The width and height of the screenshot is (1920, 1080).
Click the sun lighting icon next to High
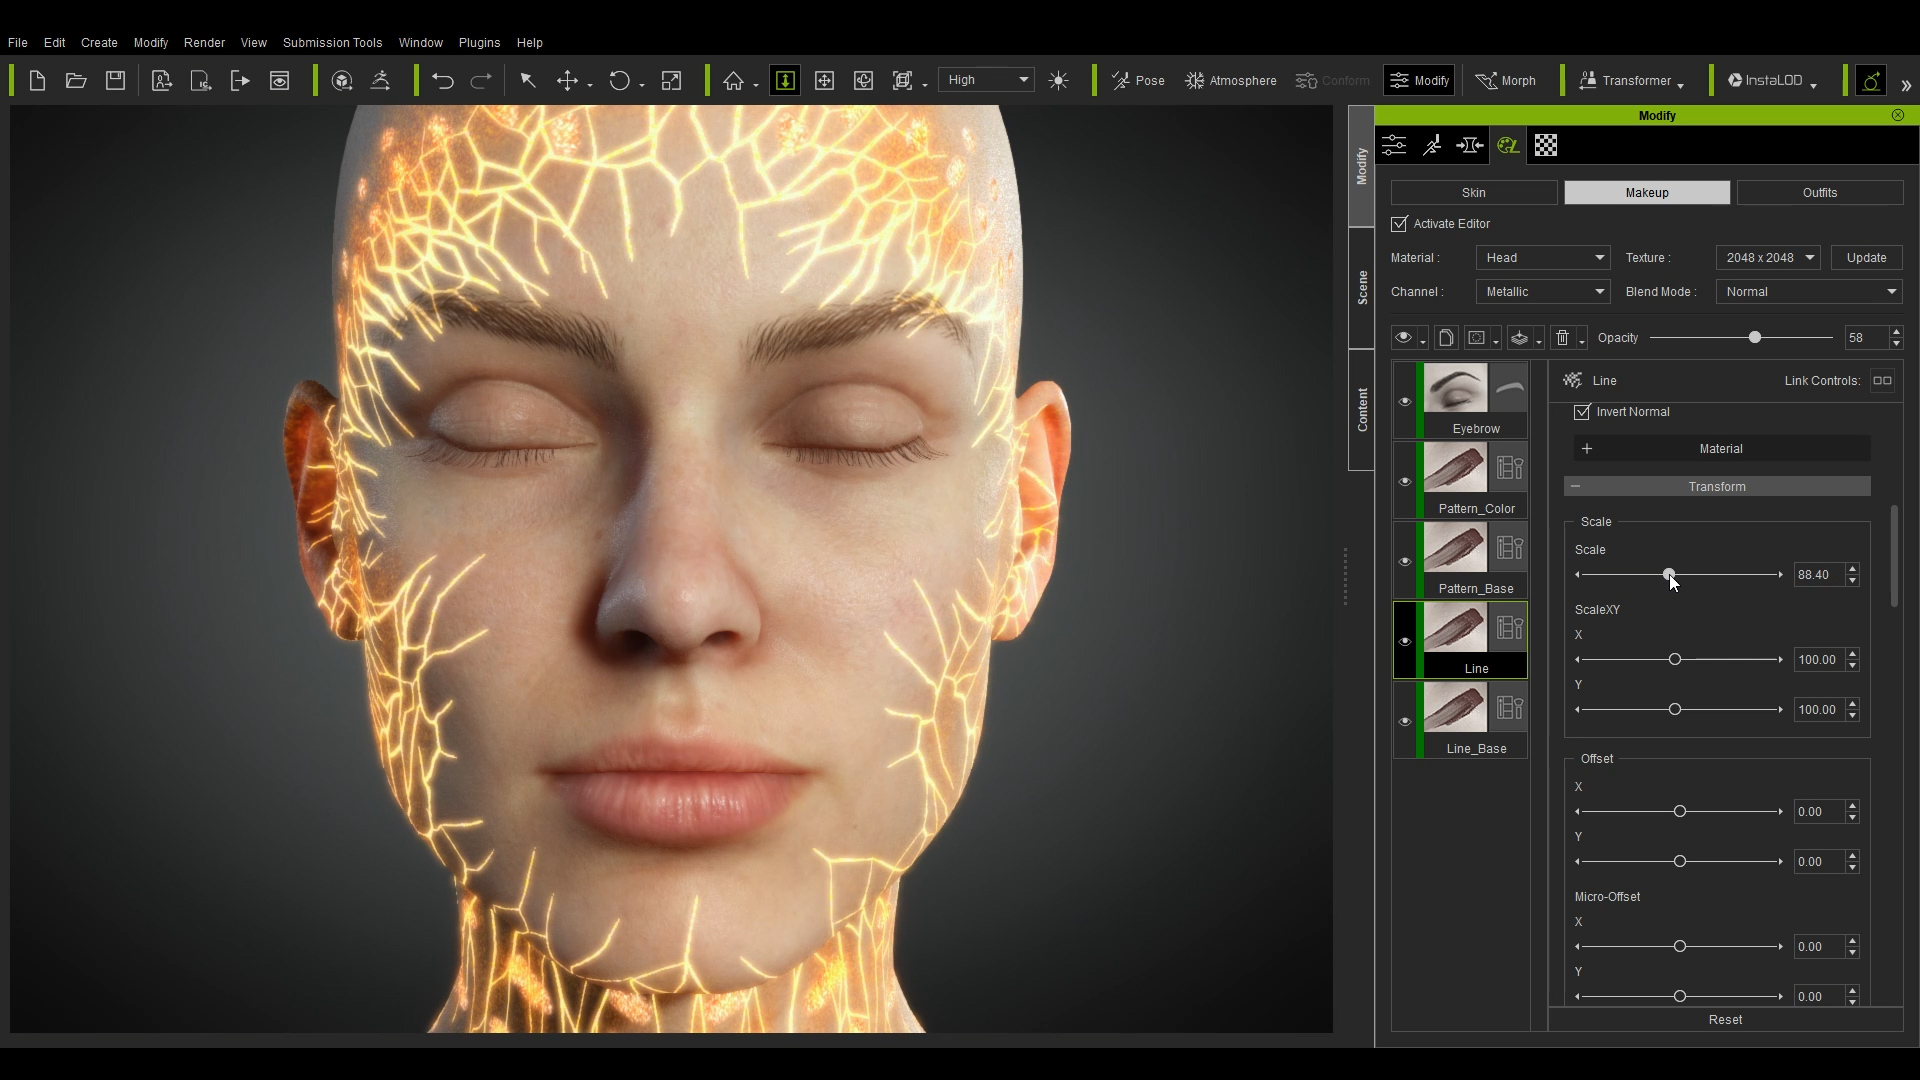pyautogui.click(x=1059, y=81)
